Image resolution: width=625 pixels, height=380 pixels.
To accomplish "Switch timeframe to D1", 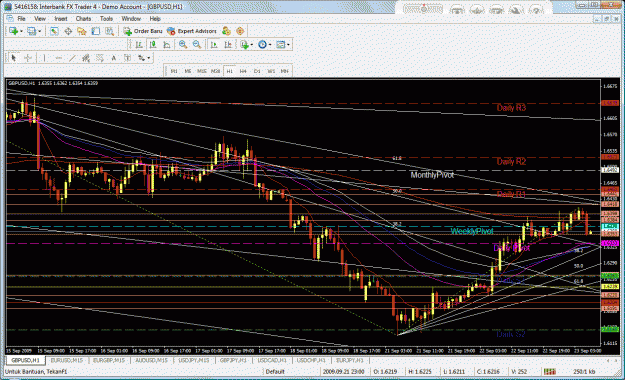I will point(257,71).
